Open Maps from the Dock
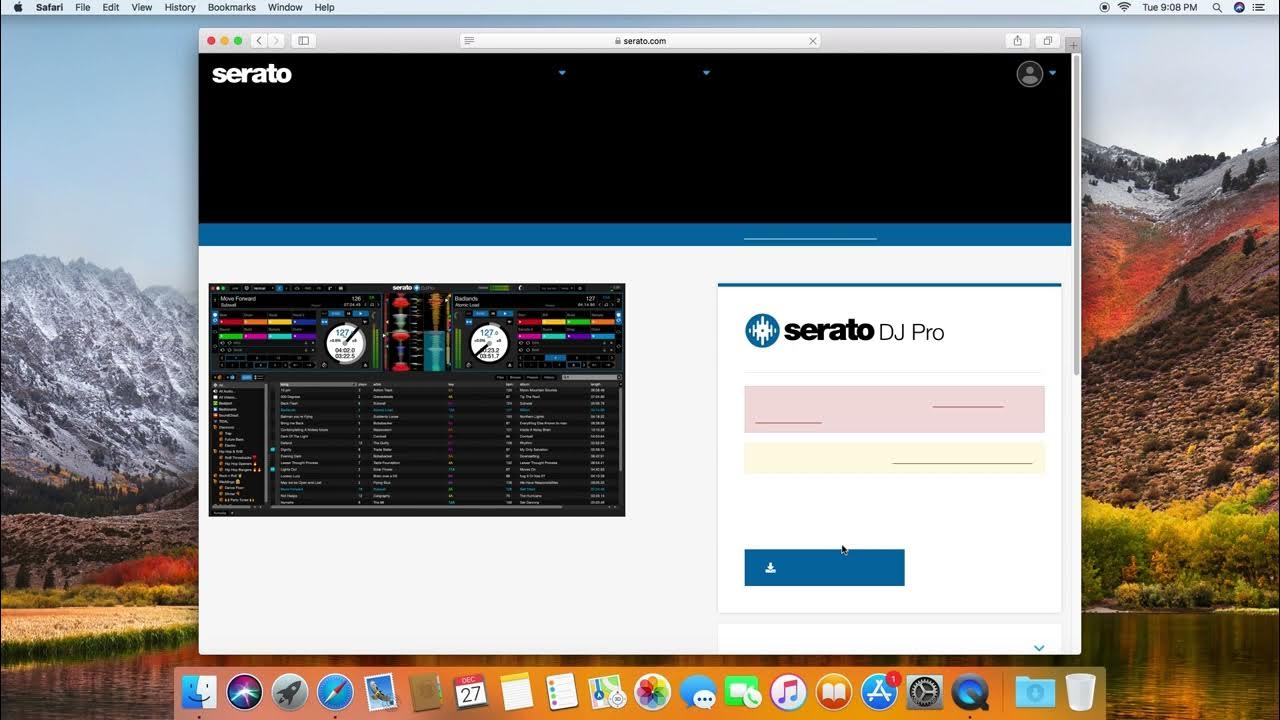 (x=606, y=692)
